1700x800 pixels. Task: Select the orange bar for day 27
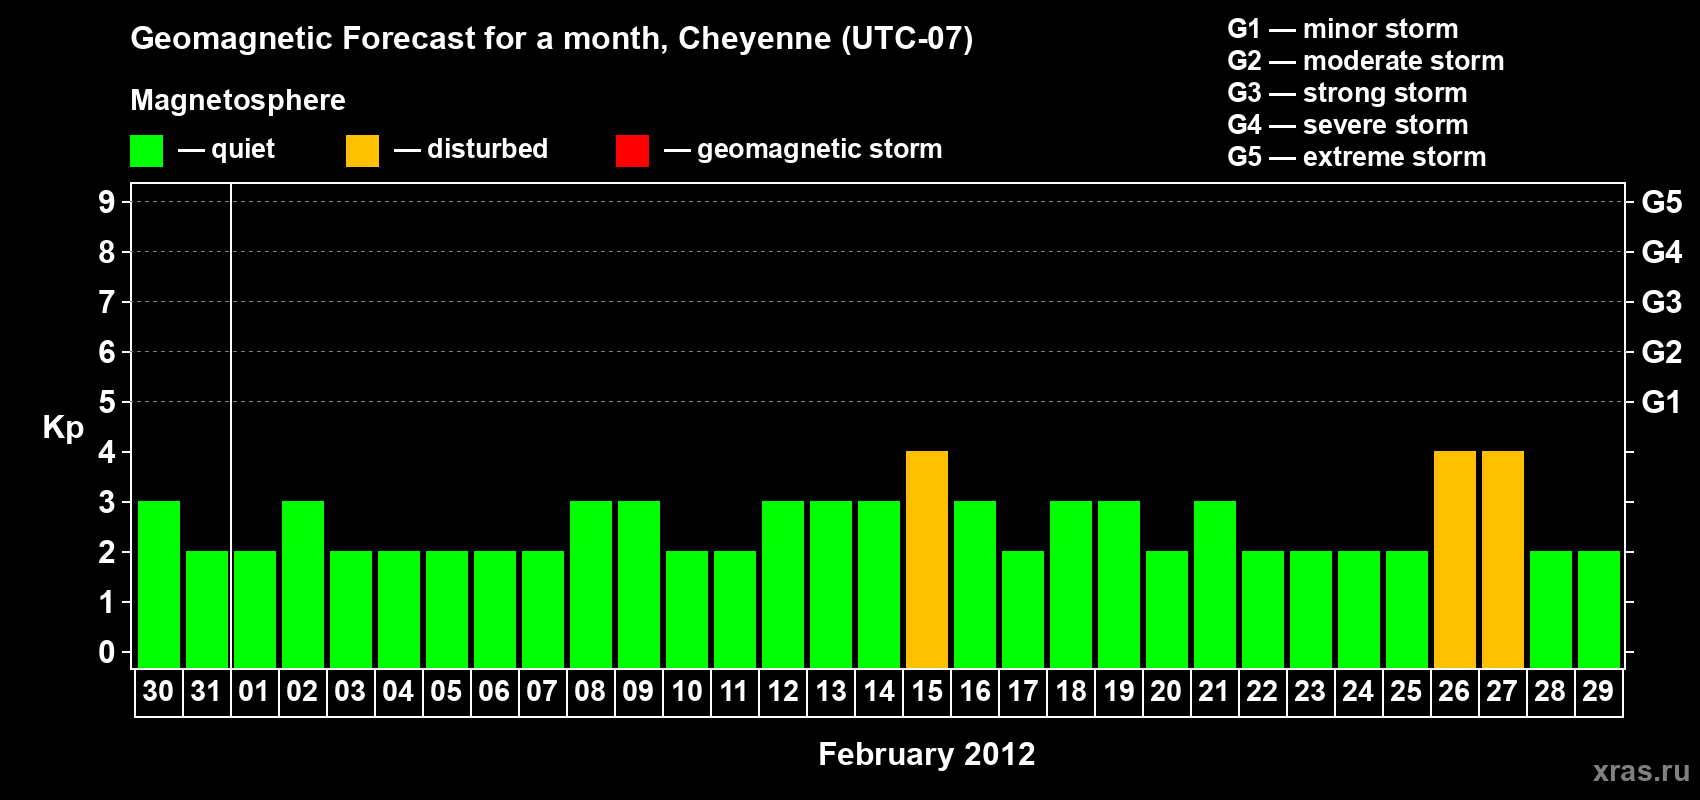click(1503, 559)
